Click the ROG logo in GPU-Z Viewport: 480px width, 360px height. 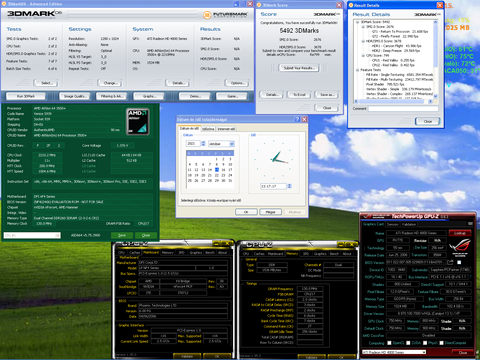point(460,248)
